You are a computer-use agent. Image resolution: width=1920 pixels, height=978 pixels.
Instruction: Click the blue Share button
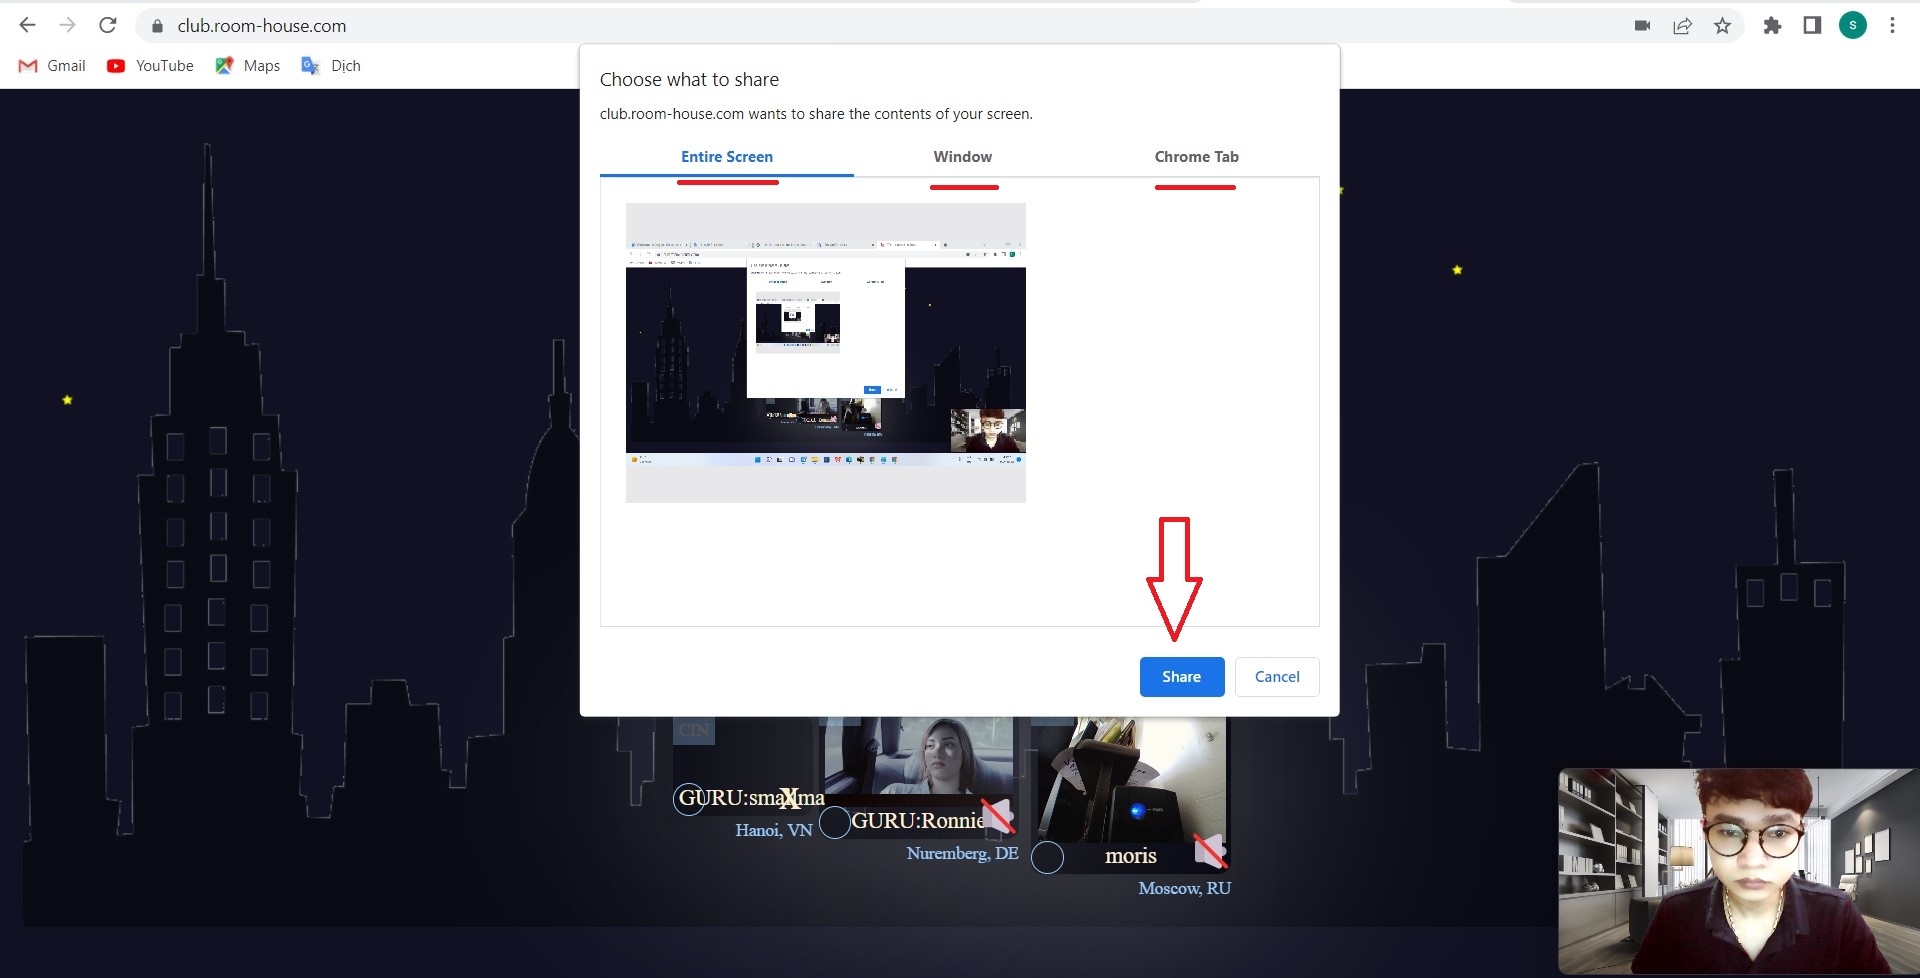[x=1181, y=677]
